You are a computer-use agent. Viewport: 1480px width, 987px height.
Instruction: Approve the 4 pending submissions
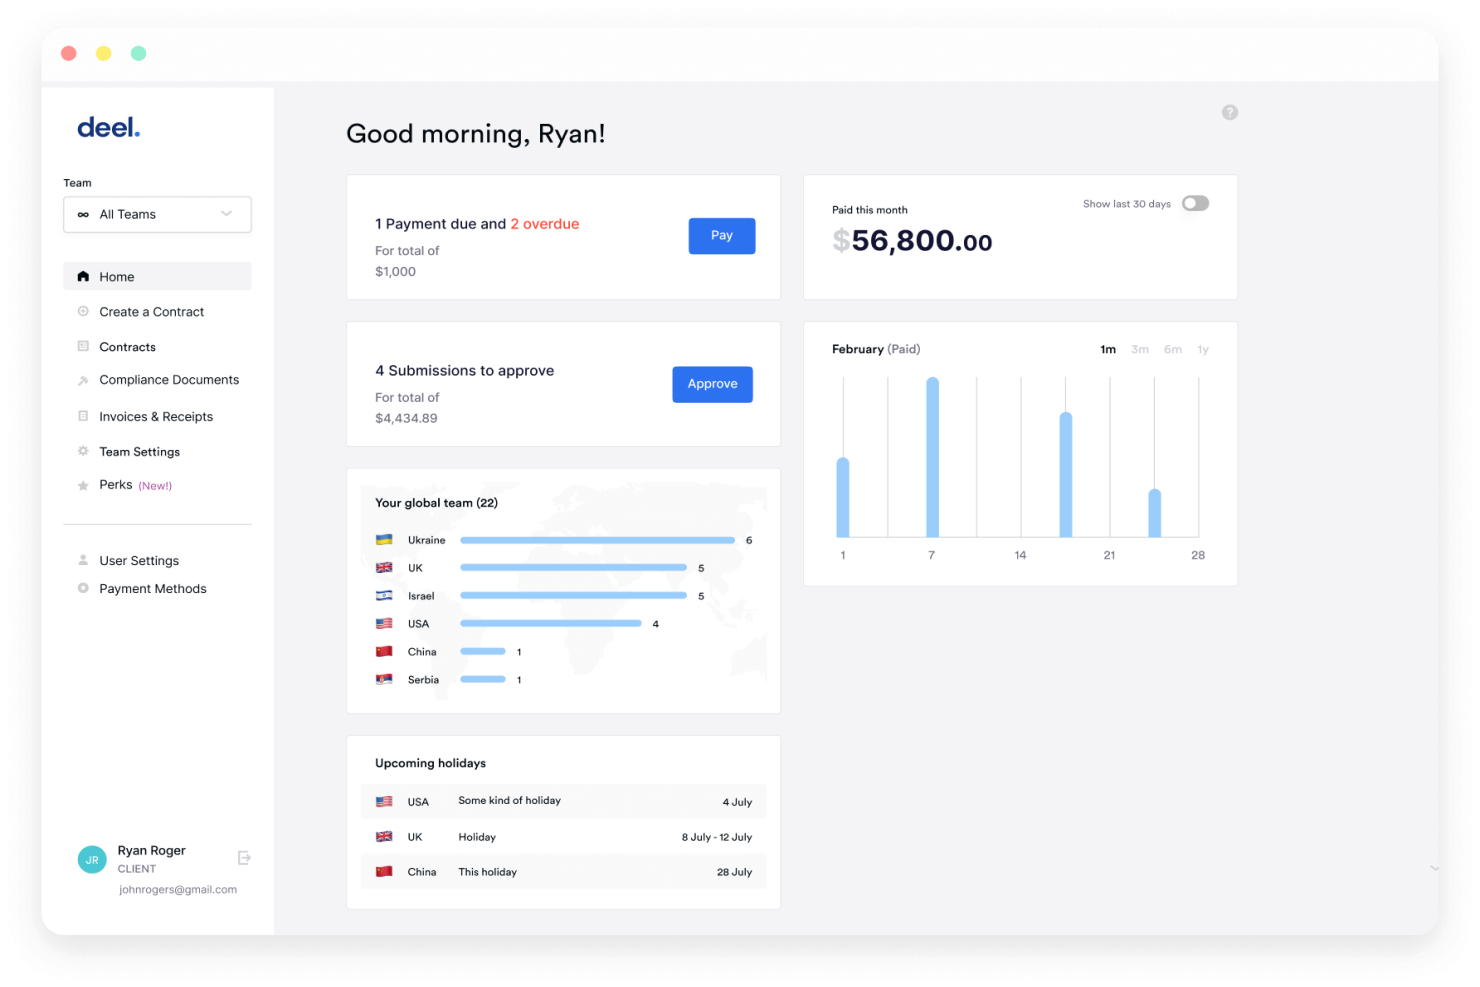(712, 384)
